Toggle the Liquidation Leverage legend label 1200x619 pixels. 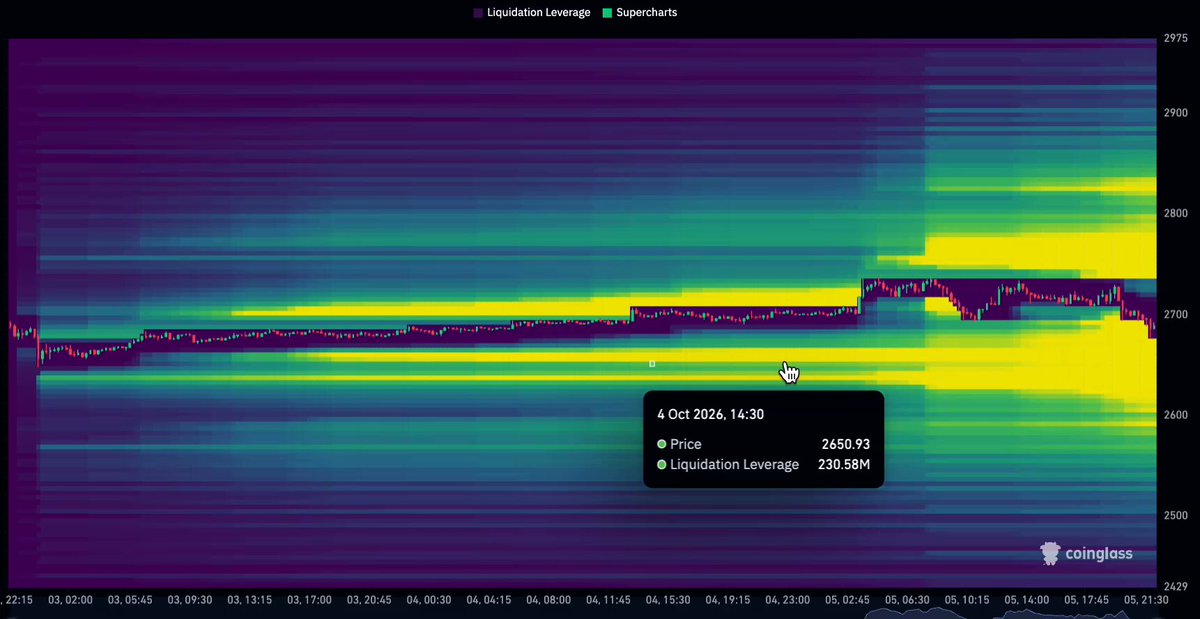538,13
